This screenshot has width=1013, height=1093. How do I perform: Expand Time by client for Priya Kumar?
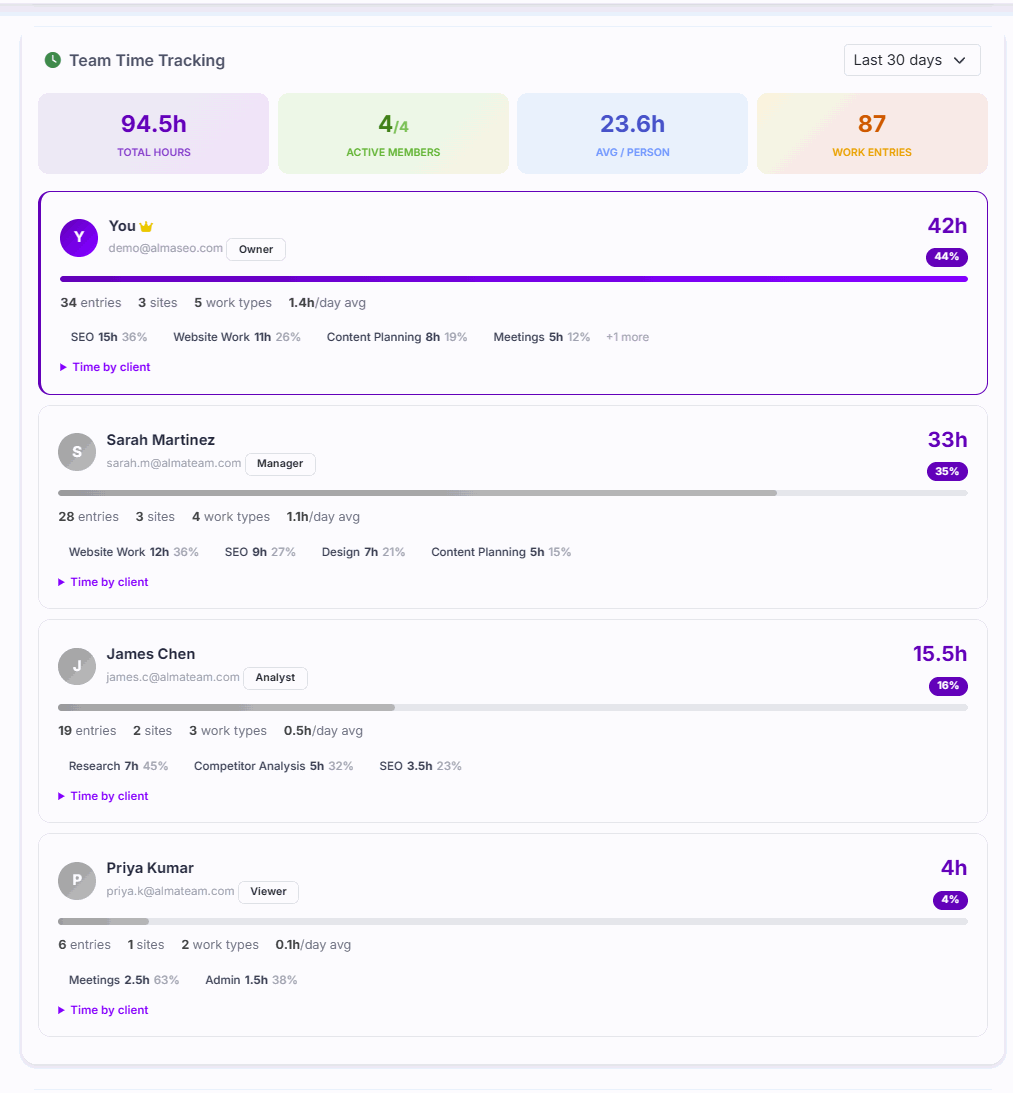pos(103,1010)
